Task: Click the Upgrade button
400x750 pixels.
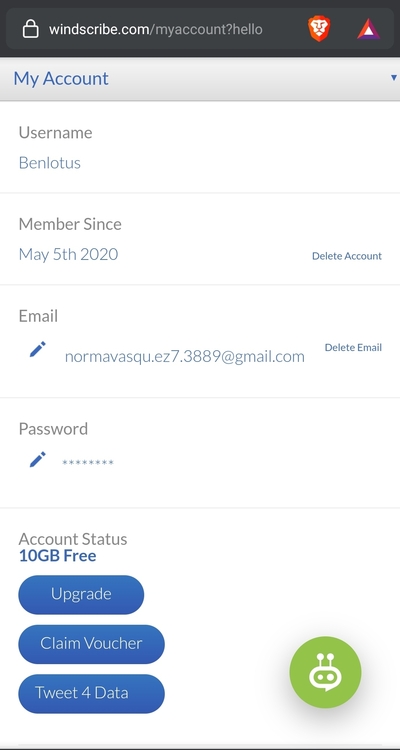Action: click(81, 594)
